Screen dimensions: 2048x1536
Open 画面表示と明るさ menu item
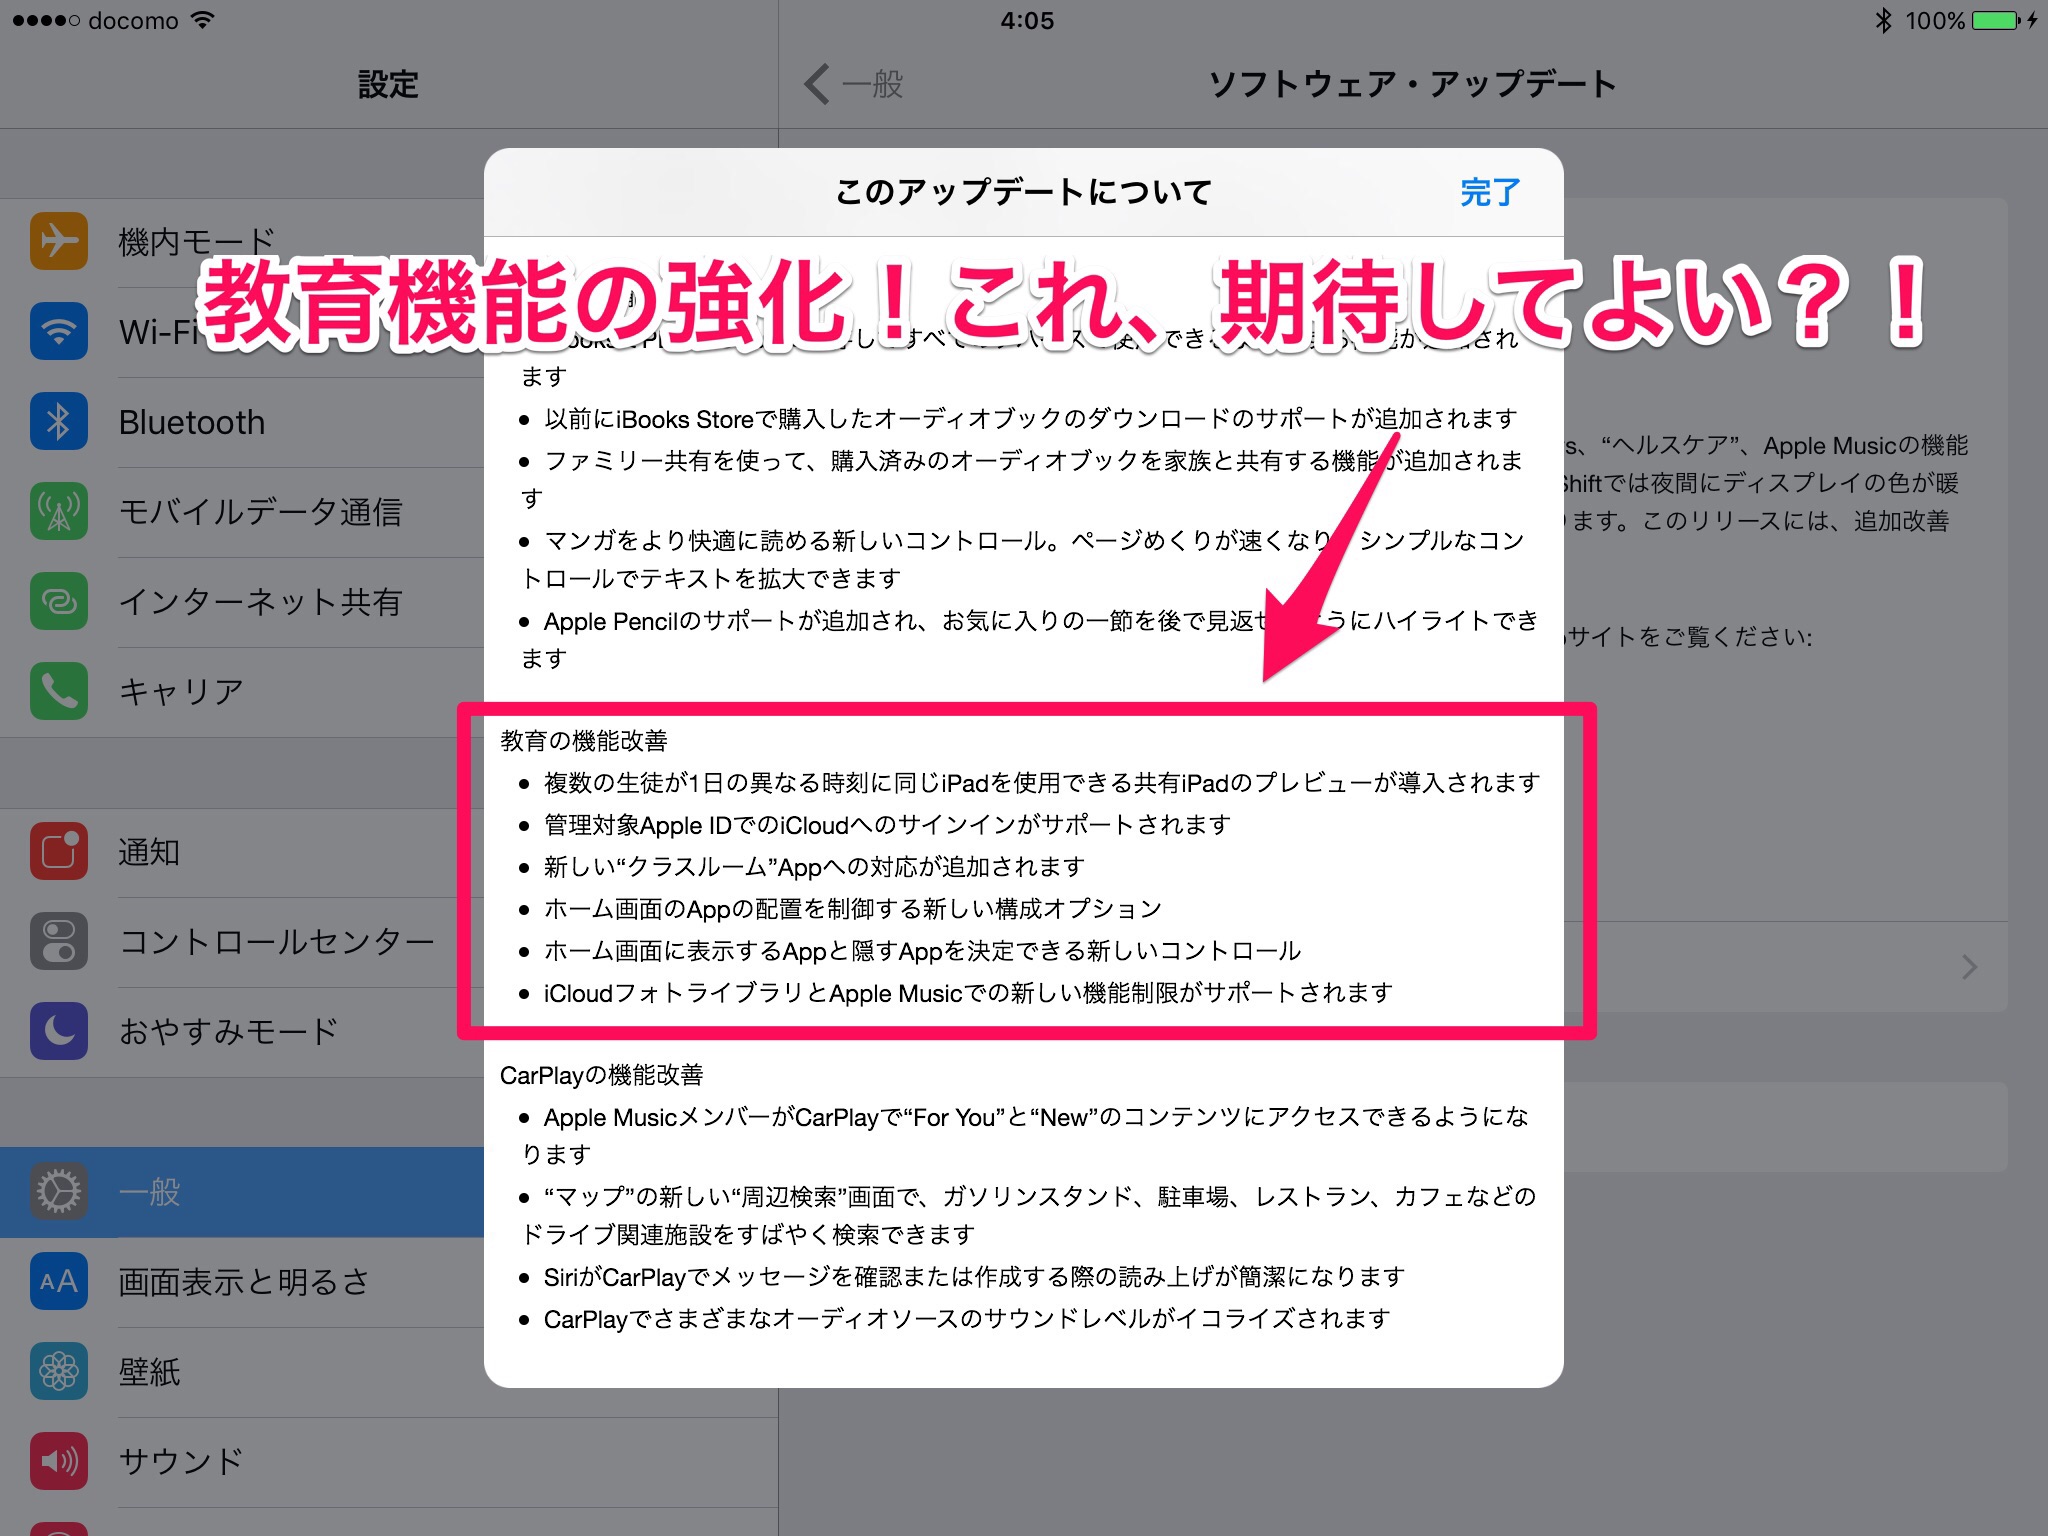[x=244, y=1282]
